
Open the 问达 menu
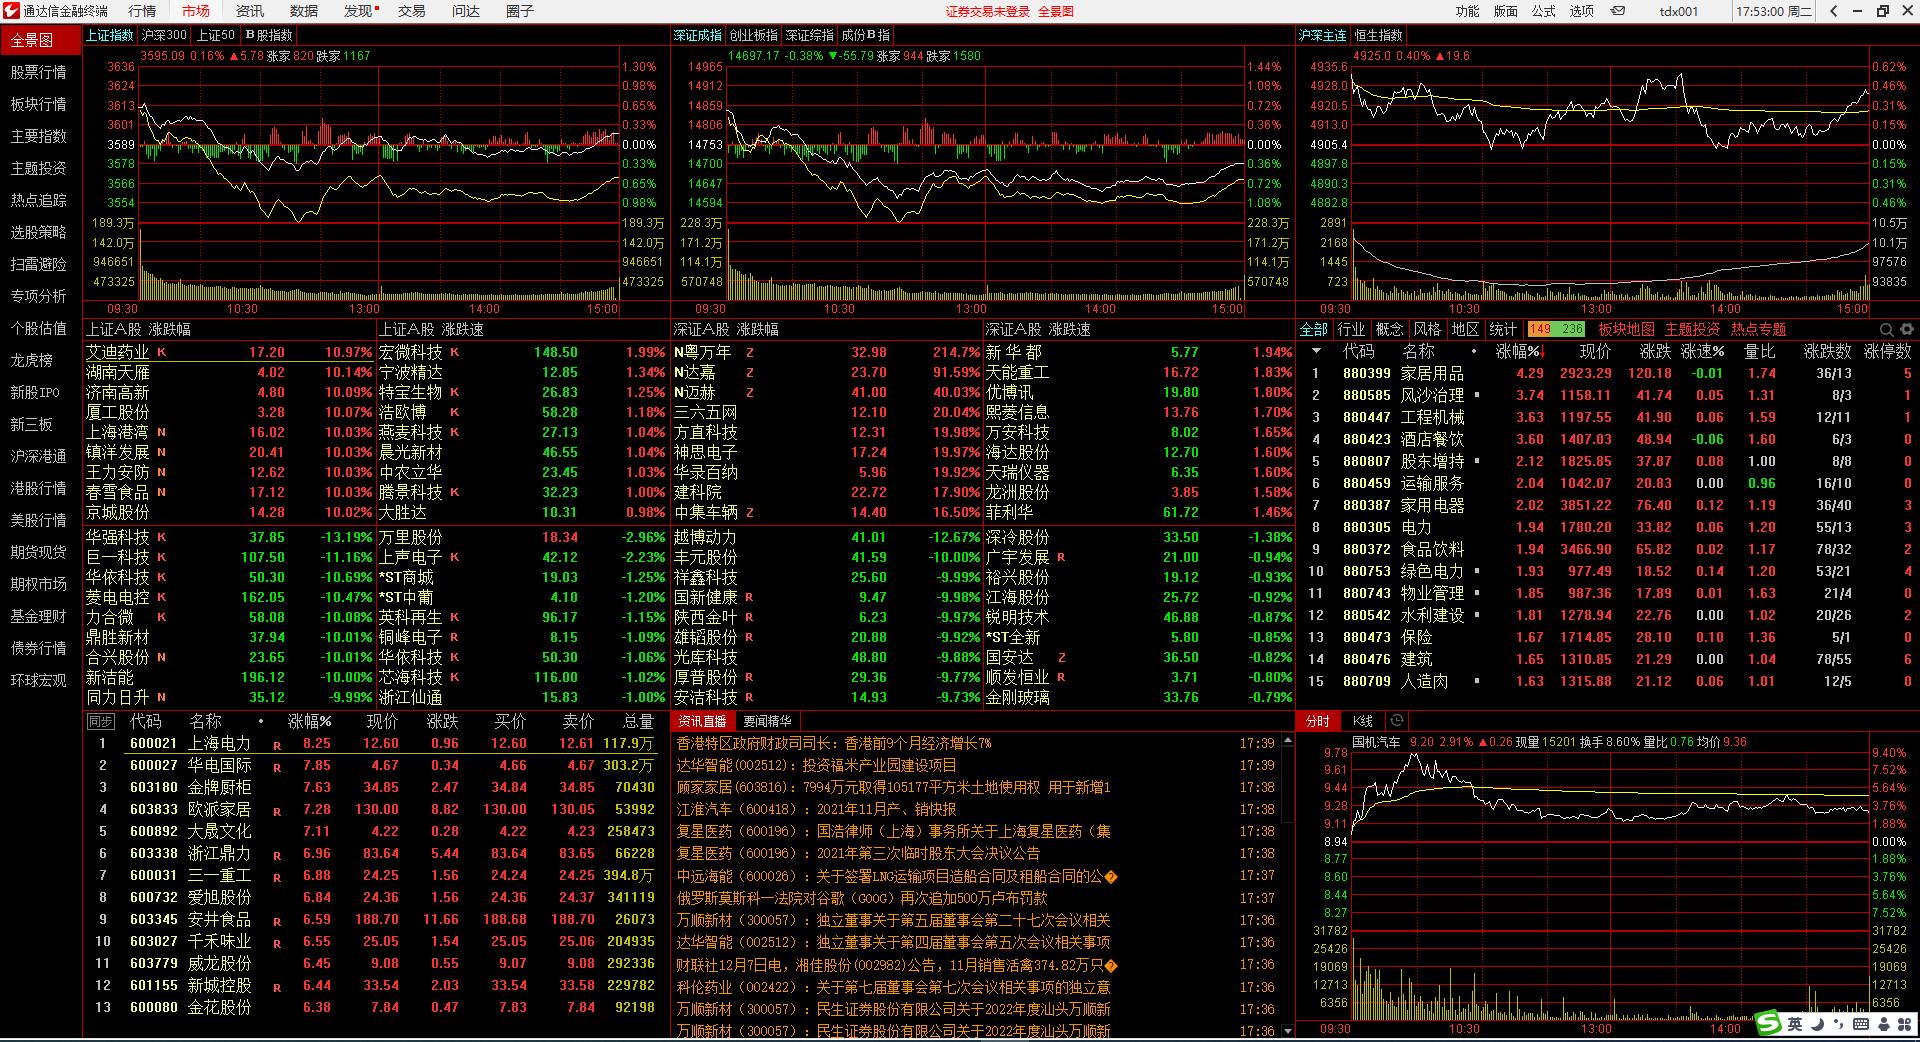point(466,11)
